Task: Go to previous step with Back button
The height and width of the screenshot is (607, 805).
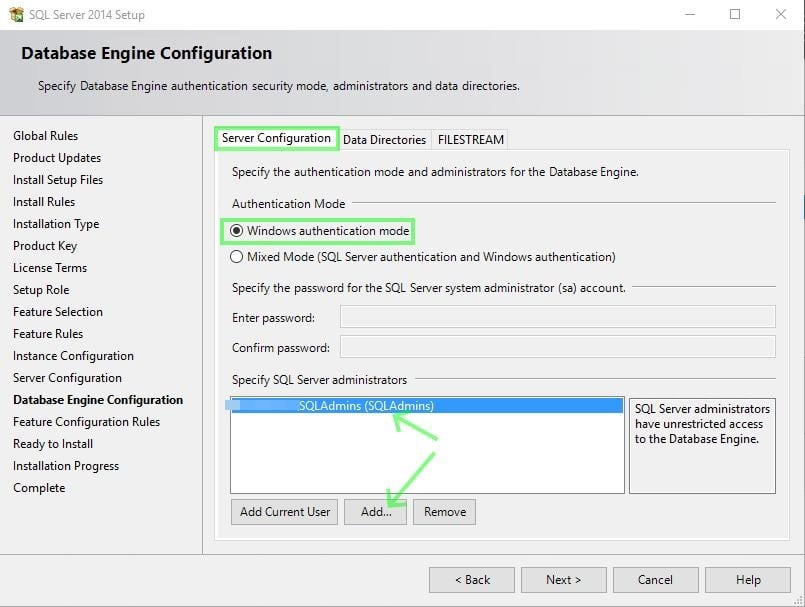Action: pyautogui.click(x=472, y=580)
